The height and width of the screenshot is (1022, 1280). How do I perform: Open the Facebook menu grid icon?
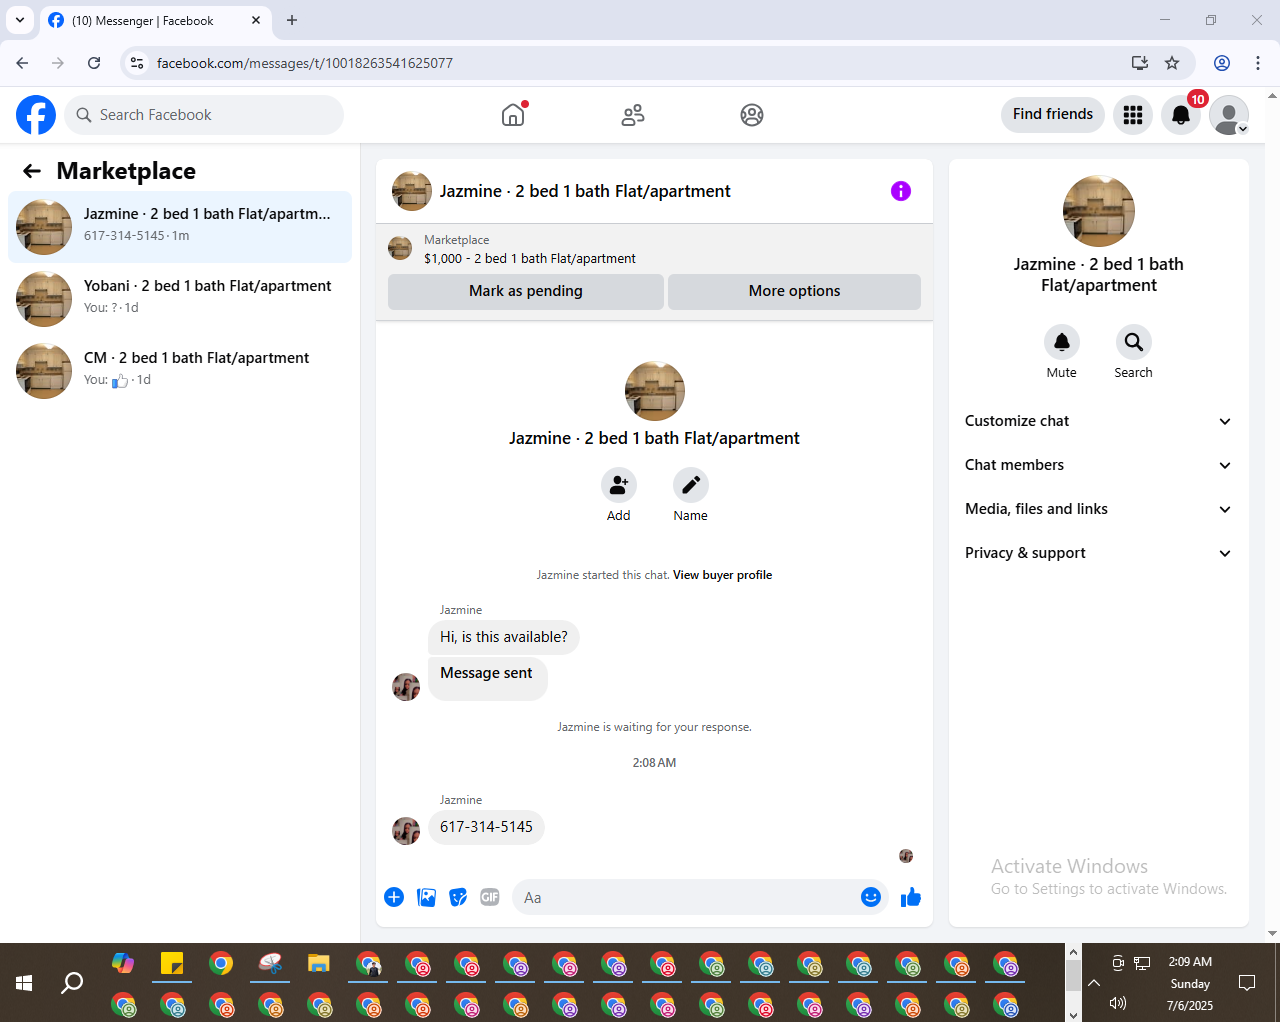click(1133, 115)
